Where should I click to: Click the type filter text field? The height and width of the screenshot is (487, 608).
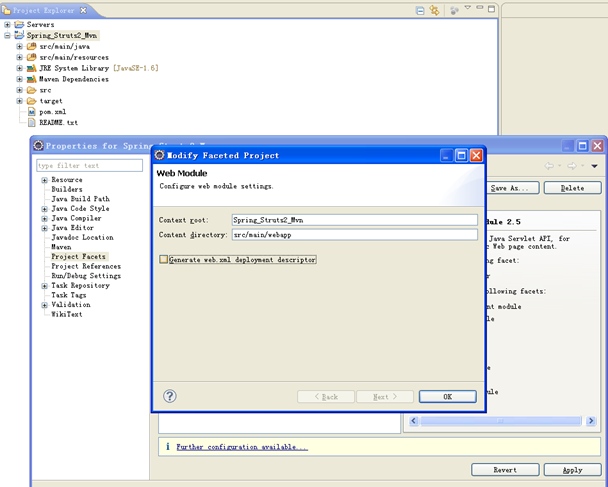click(90, 166)
